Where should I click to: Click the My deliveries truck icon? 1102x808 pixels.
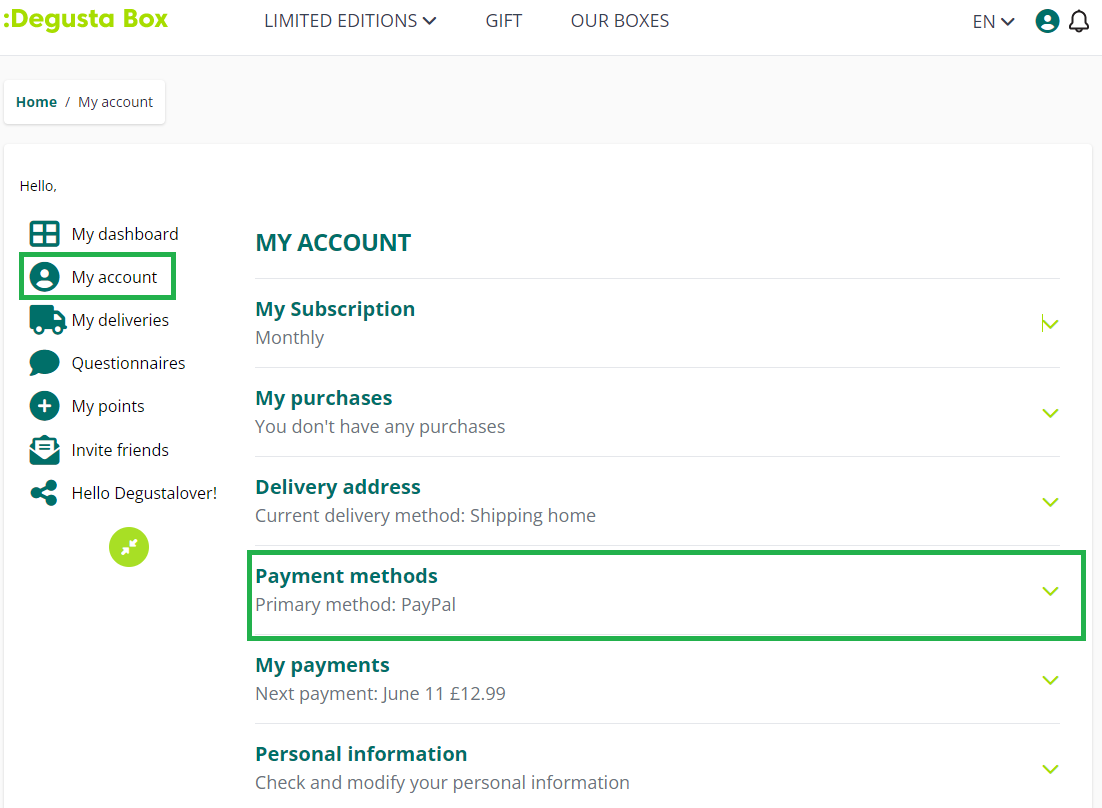pos(46,320)
